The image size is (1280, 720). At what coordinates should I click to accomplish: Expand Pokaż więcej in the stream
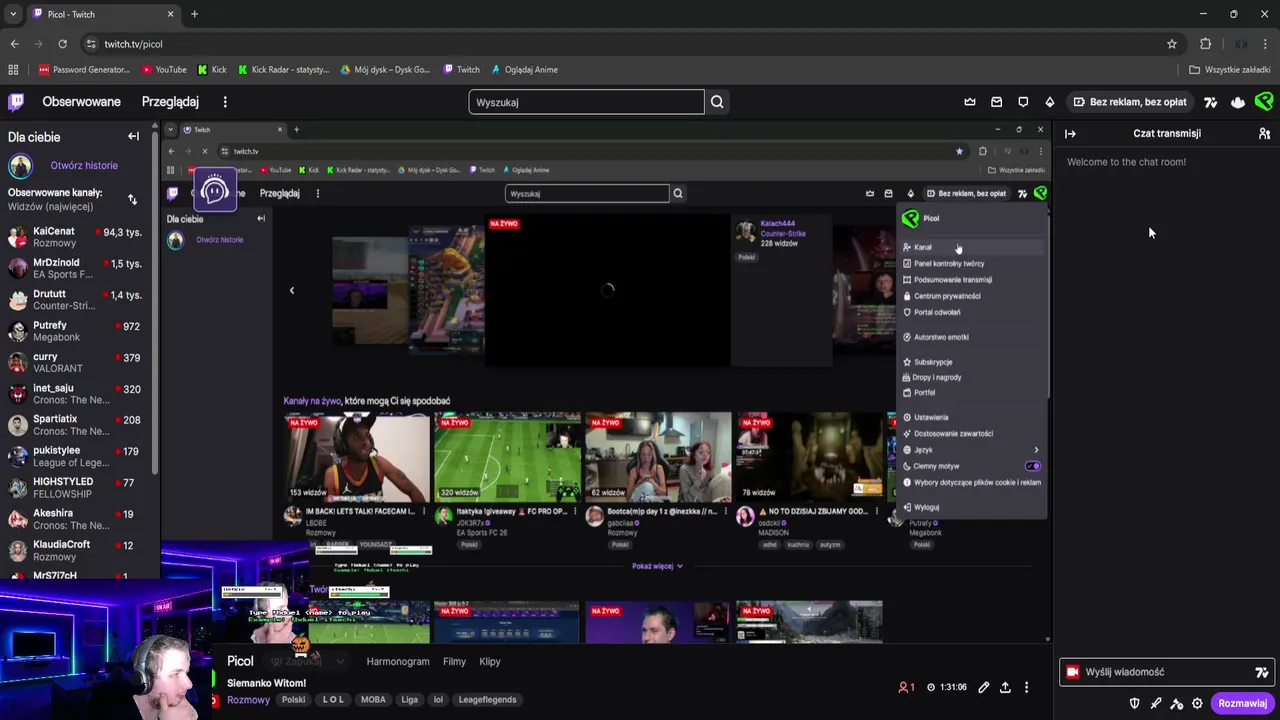[x=657, y=566]
